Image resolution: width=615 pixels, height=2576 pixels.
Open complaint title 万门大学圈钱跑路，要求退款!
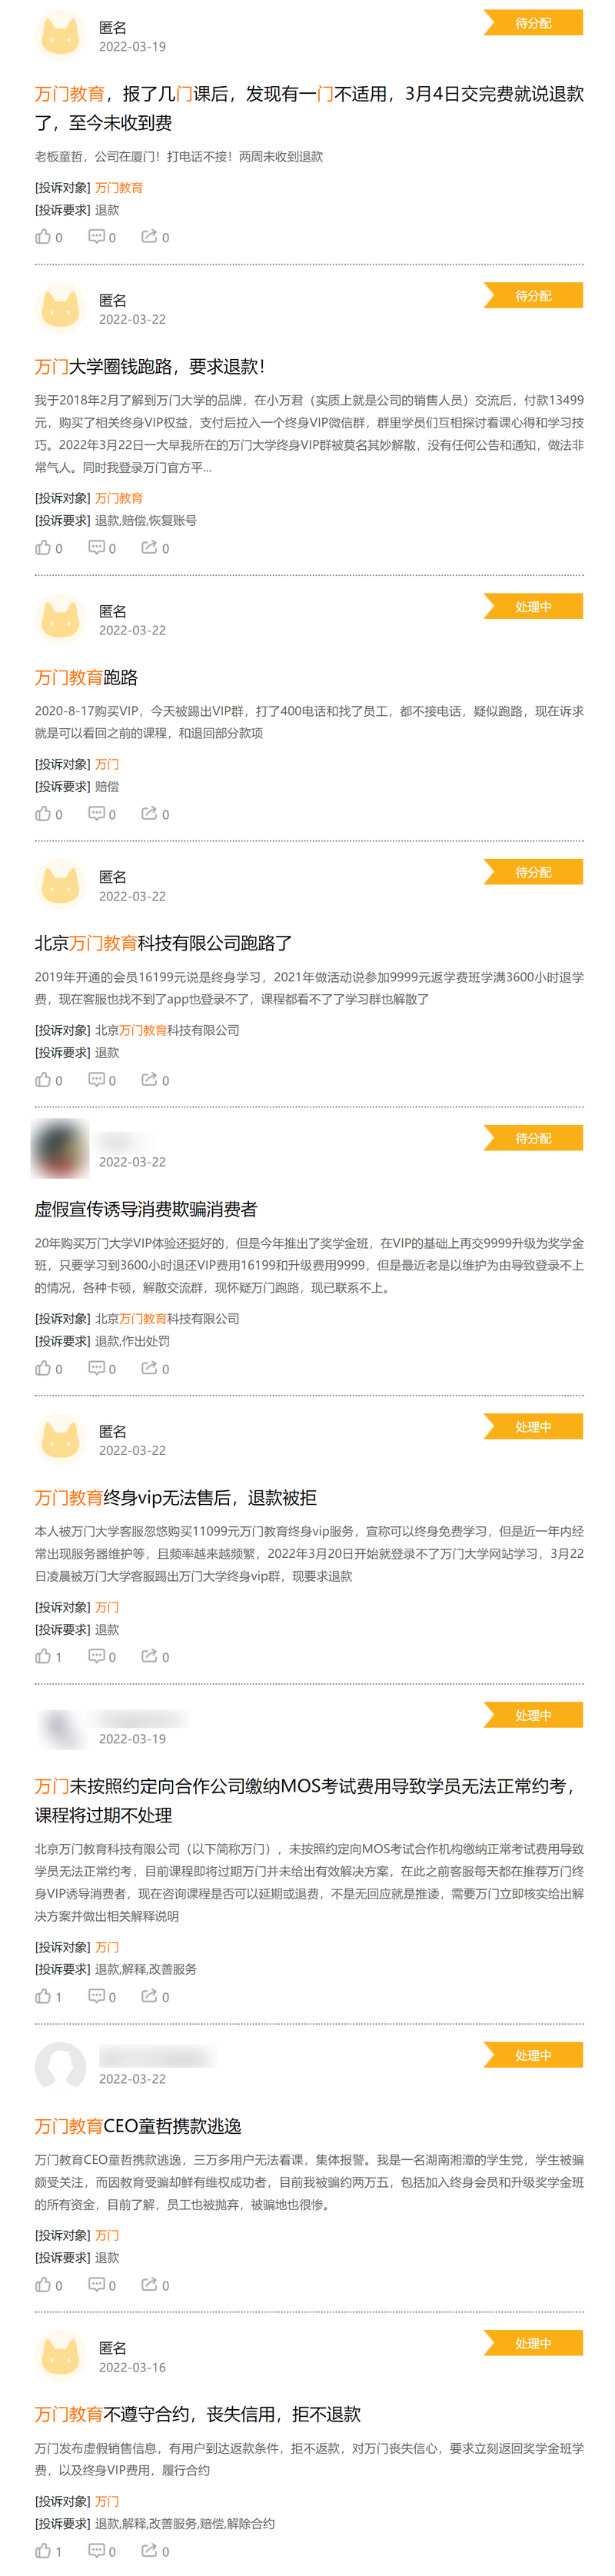[x=150, y=367]
